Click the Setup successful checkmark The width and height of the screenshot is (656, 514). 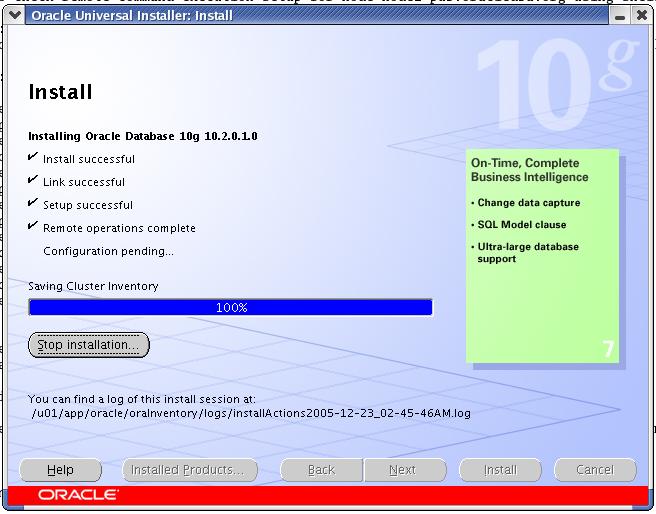point(33,203)
